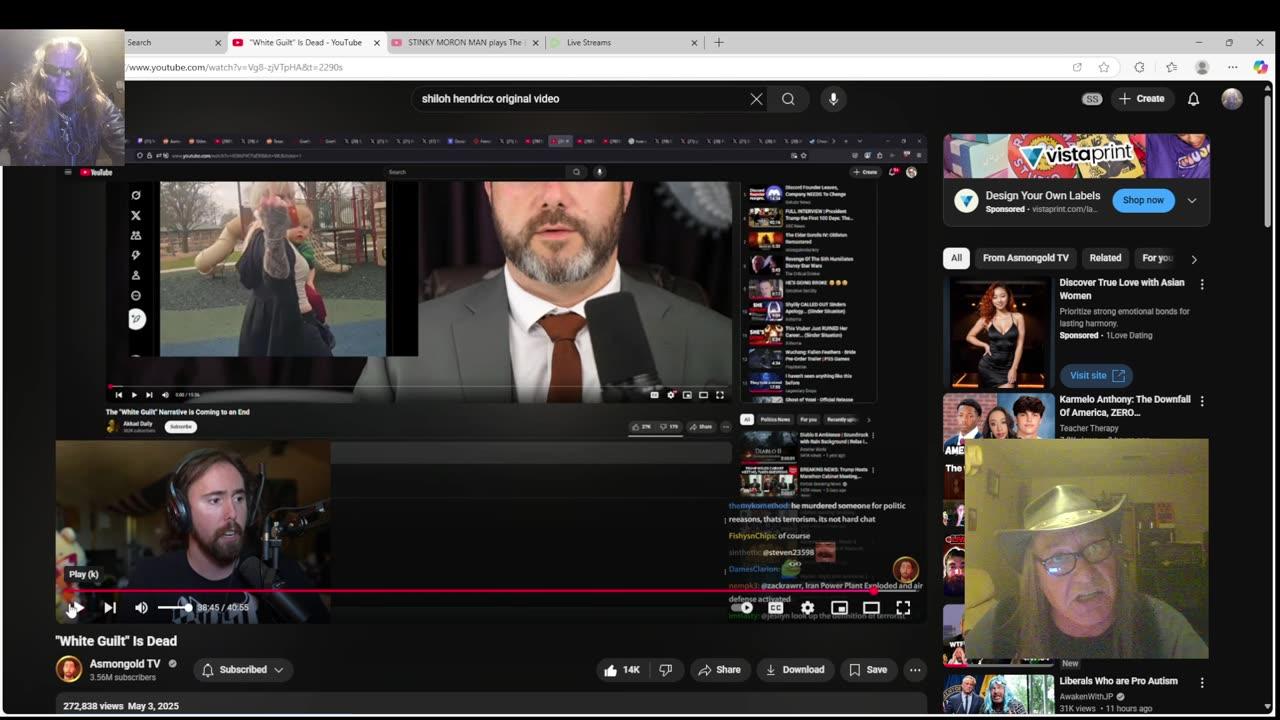Select the Related filter chip
This screenshot has width=1280, height=720.
[1105, 258]
